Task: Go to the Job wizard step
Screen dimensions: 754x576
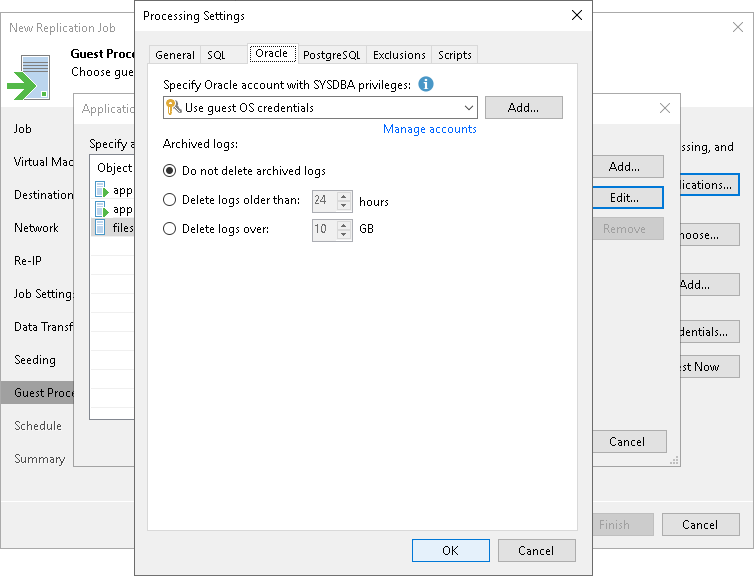Action: click(x=23, y=129)
